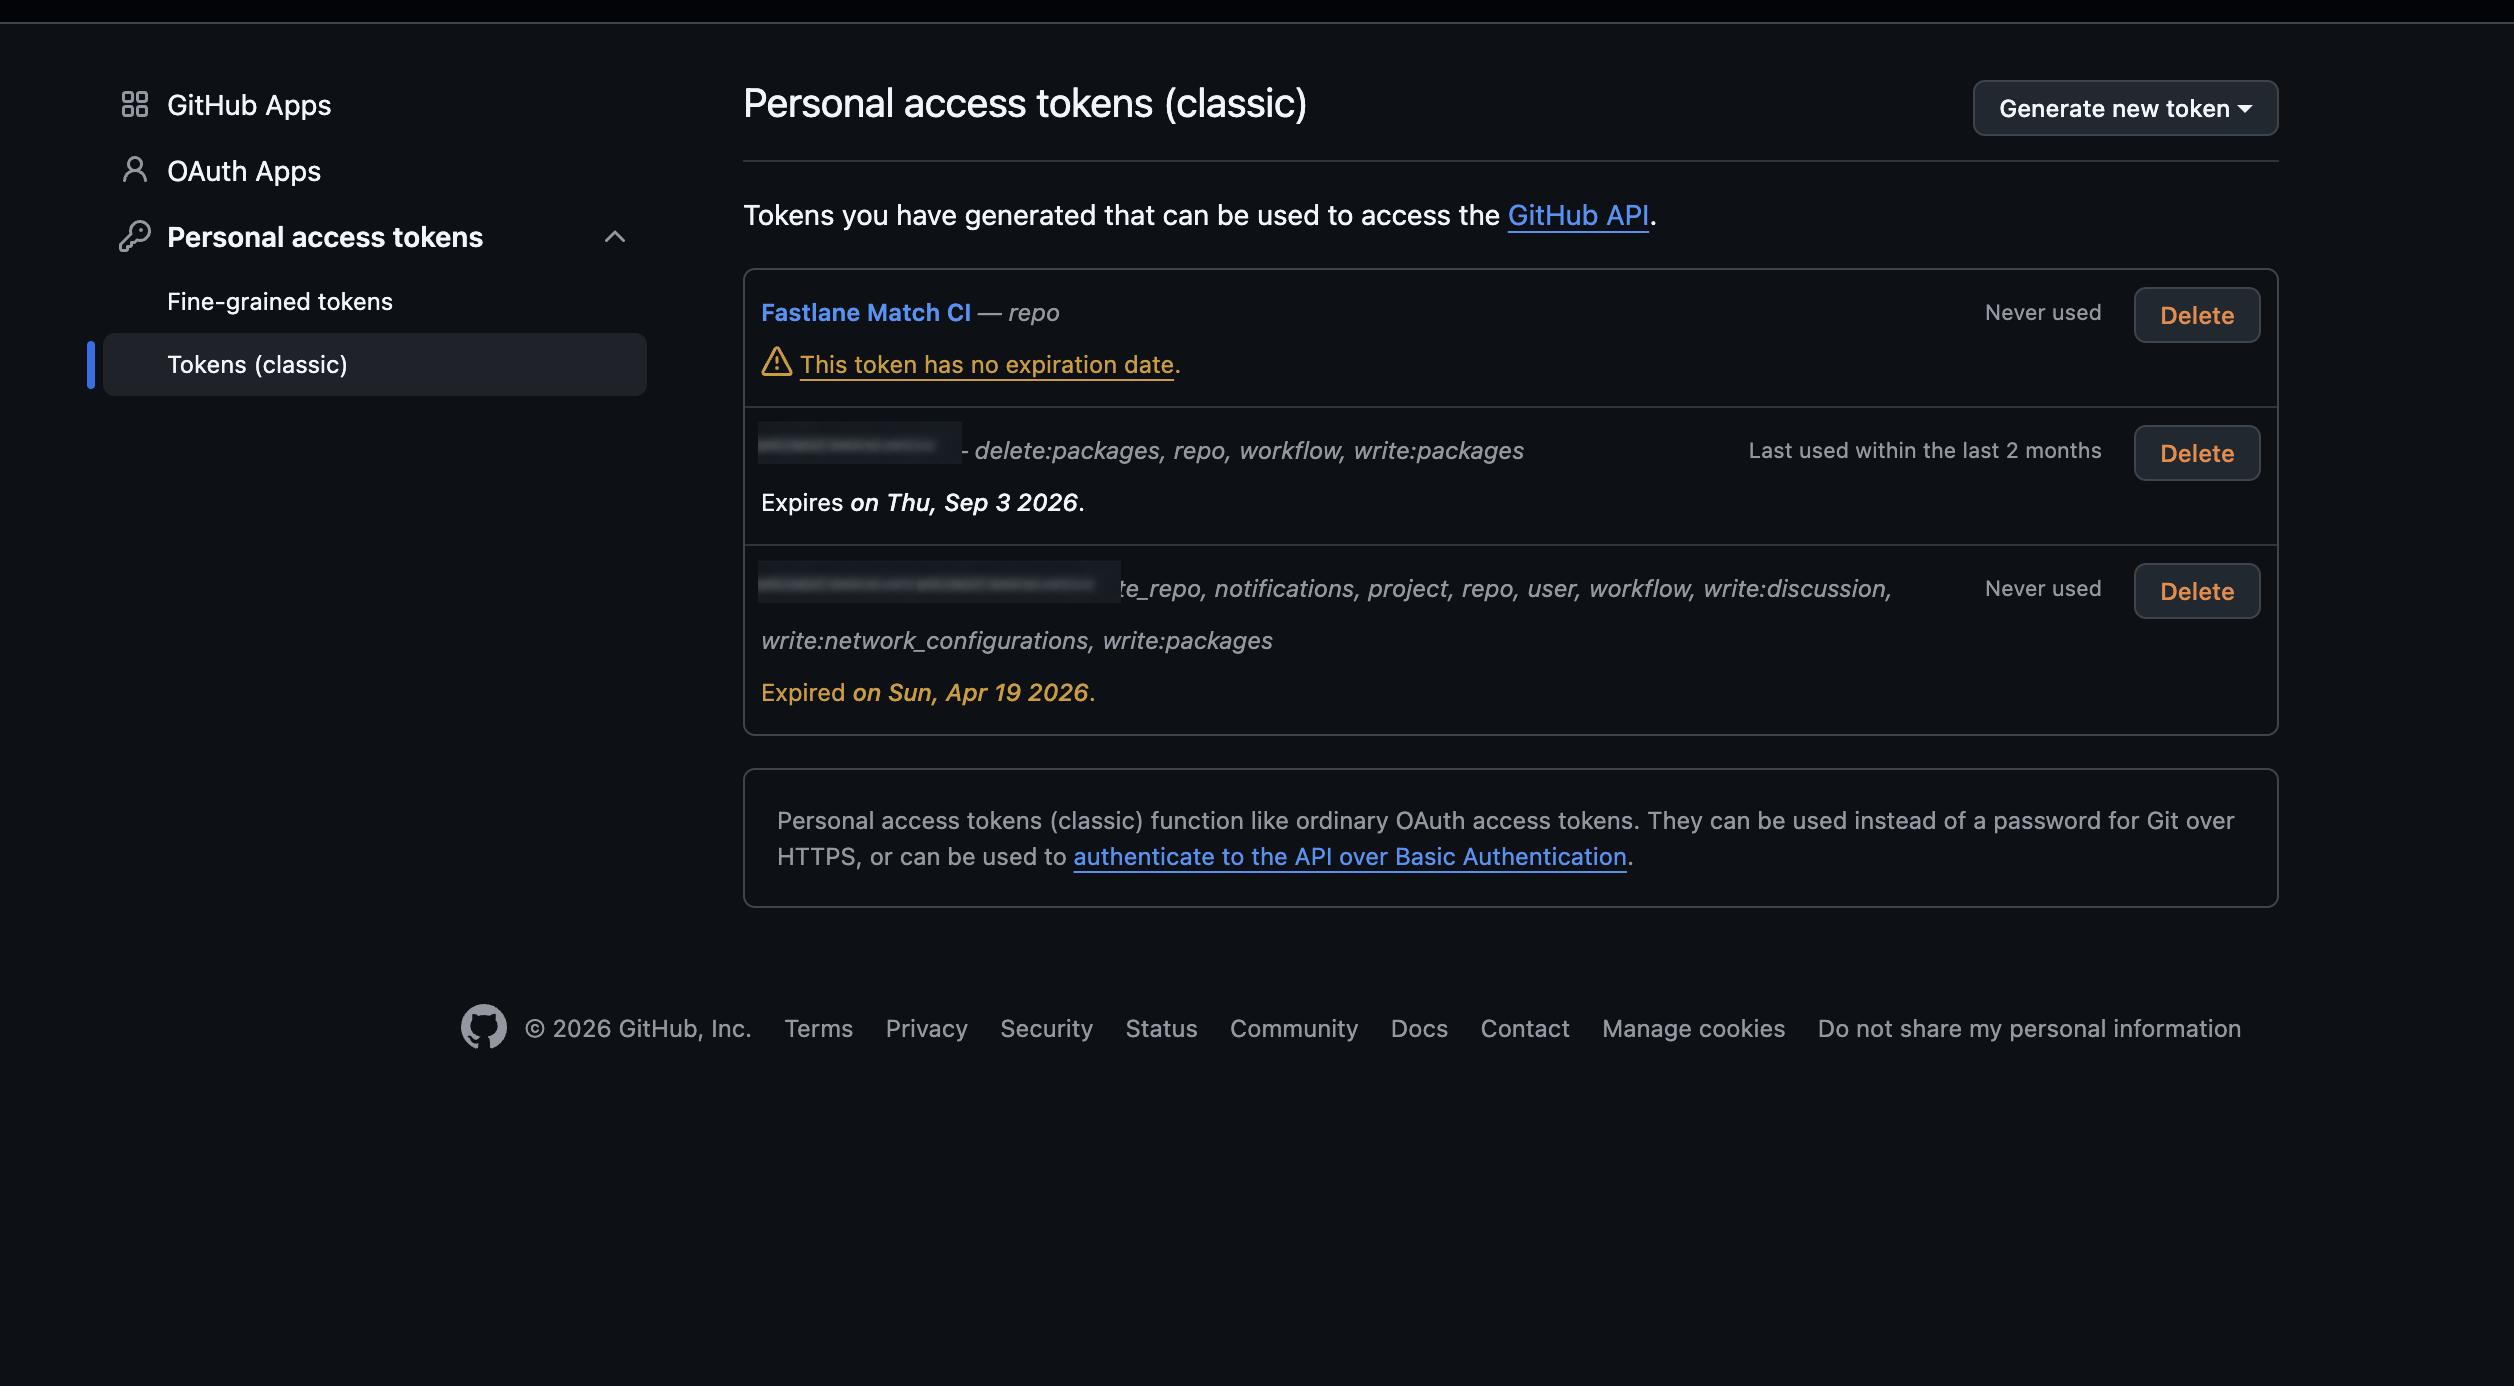Select Tokens (classic) in the sidebar
The image size is (2514, 1386).
pyautogui.click(x=375, y=364)
